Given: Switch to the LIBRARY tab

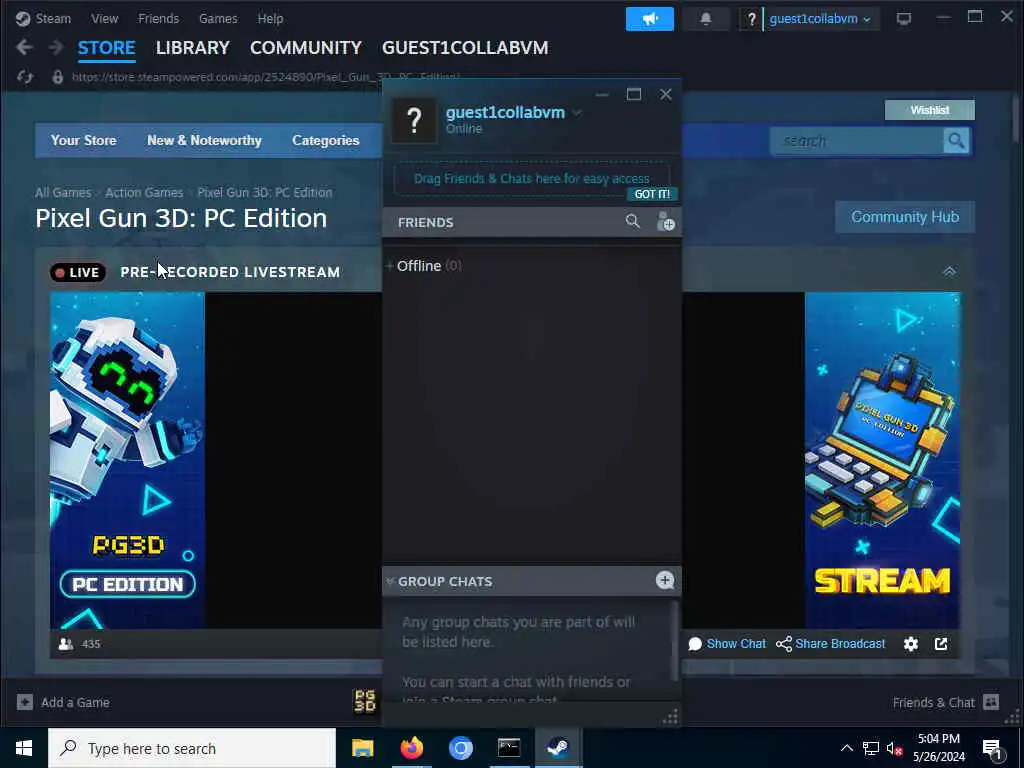Looking at the screenshot, I should [x=193, y=48].
